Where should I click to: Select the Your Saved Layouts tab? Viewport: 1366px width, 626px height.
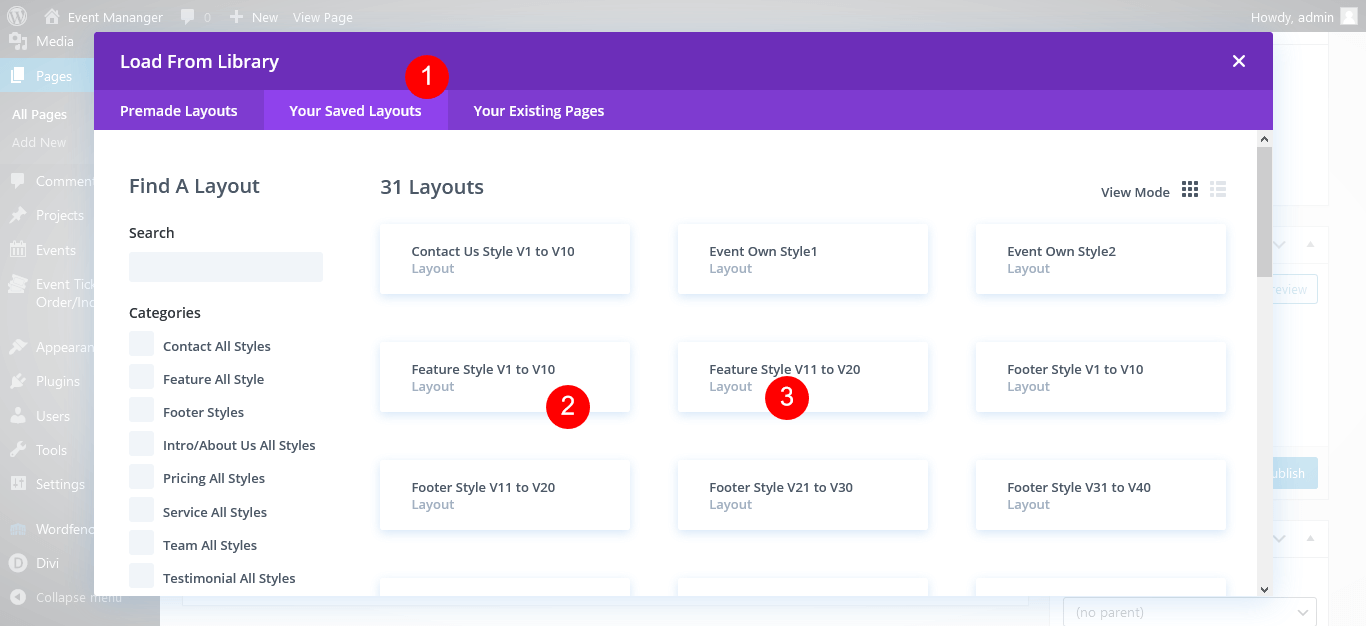[x=355, y=110]
